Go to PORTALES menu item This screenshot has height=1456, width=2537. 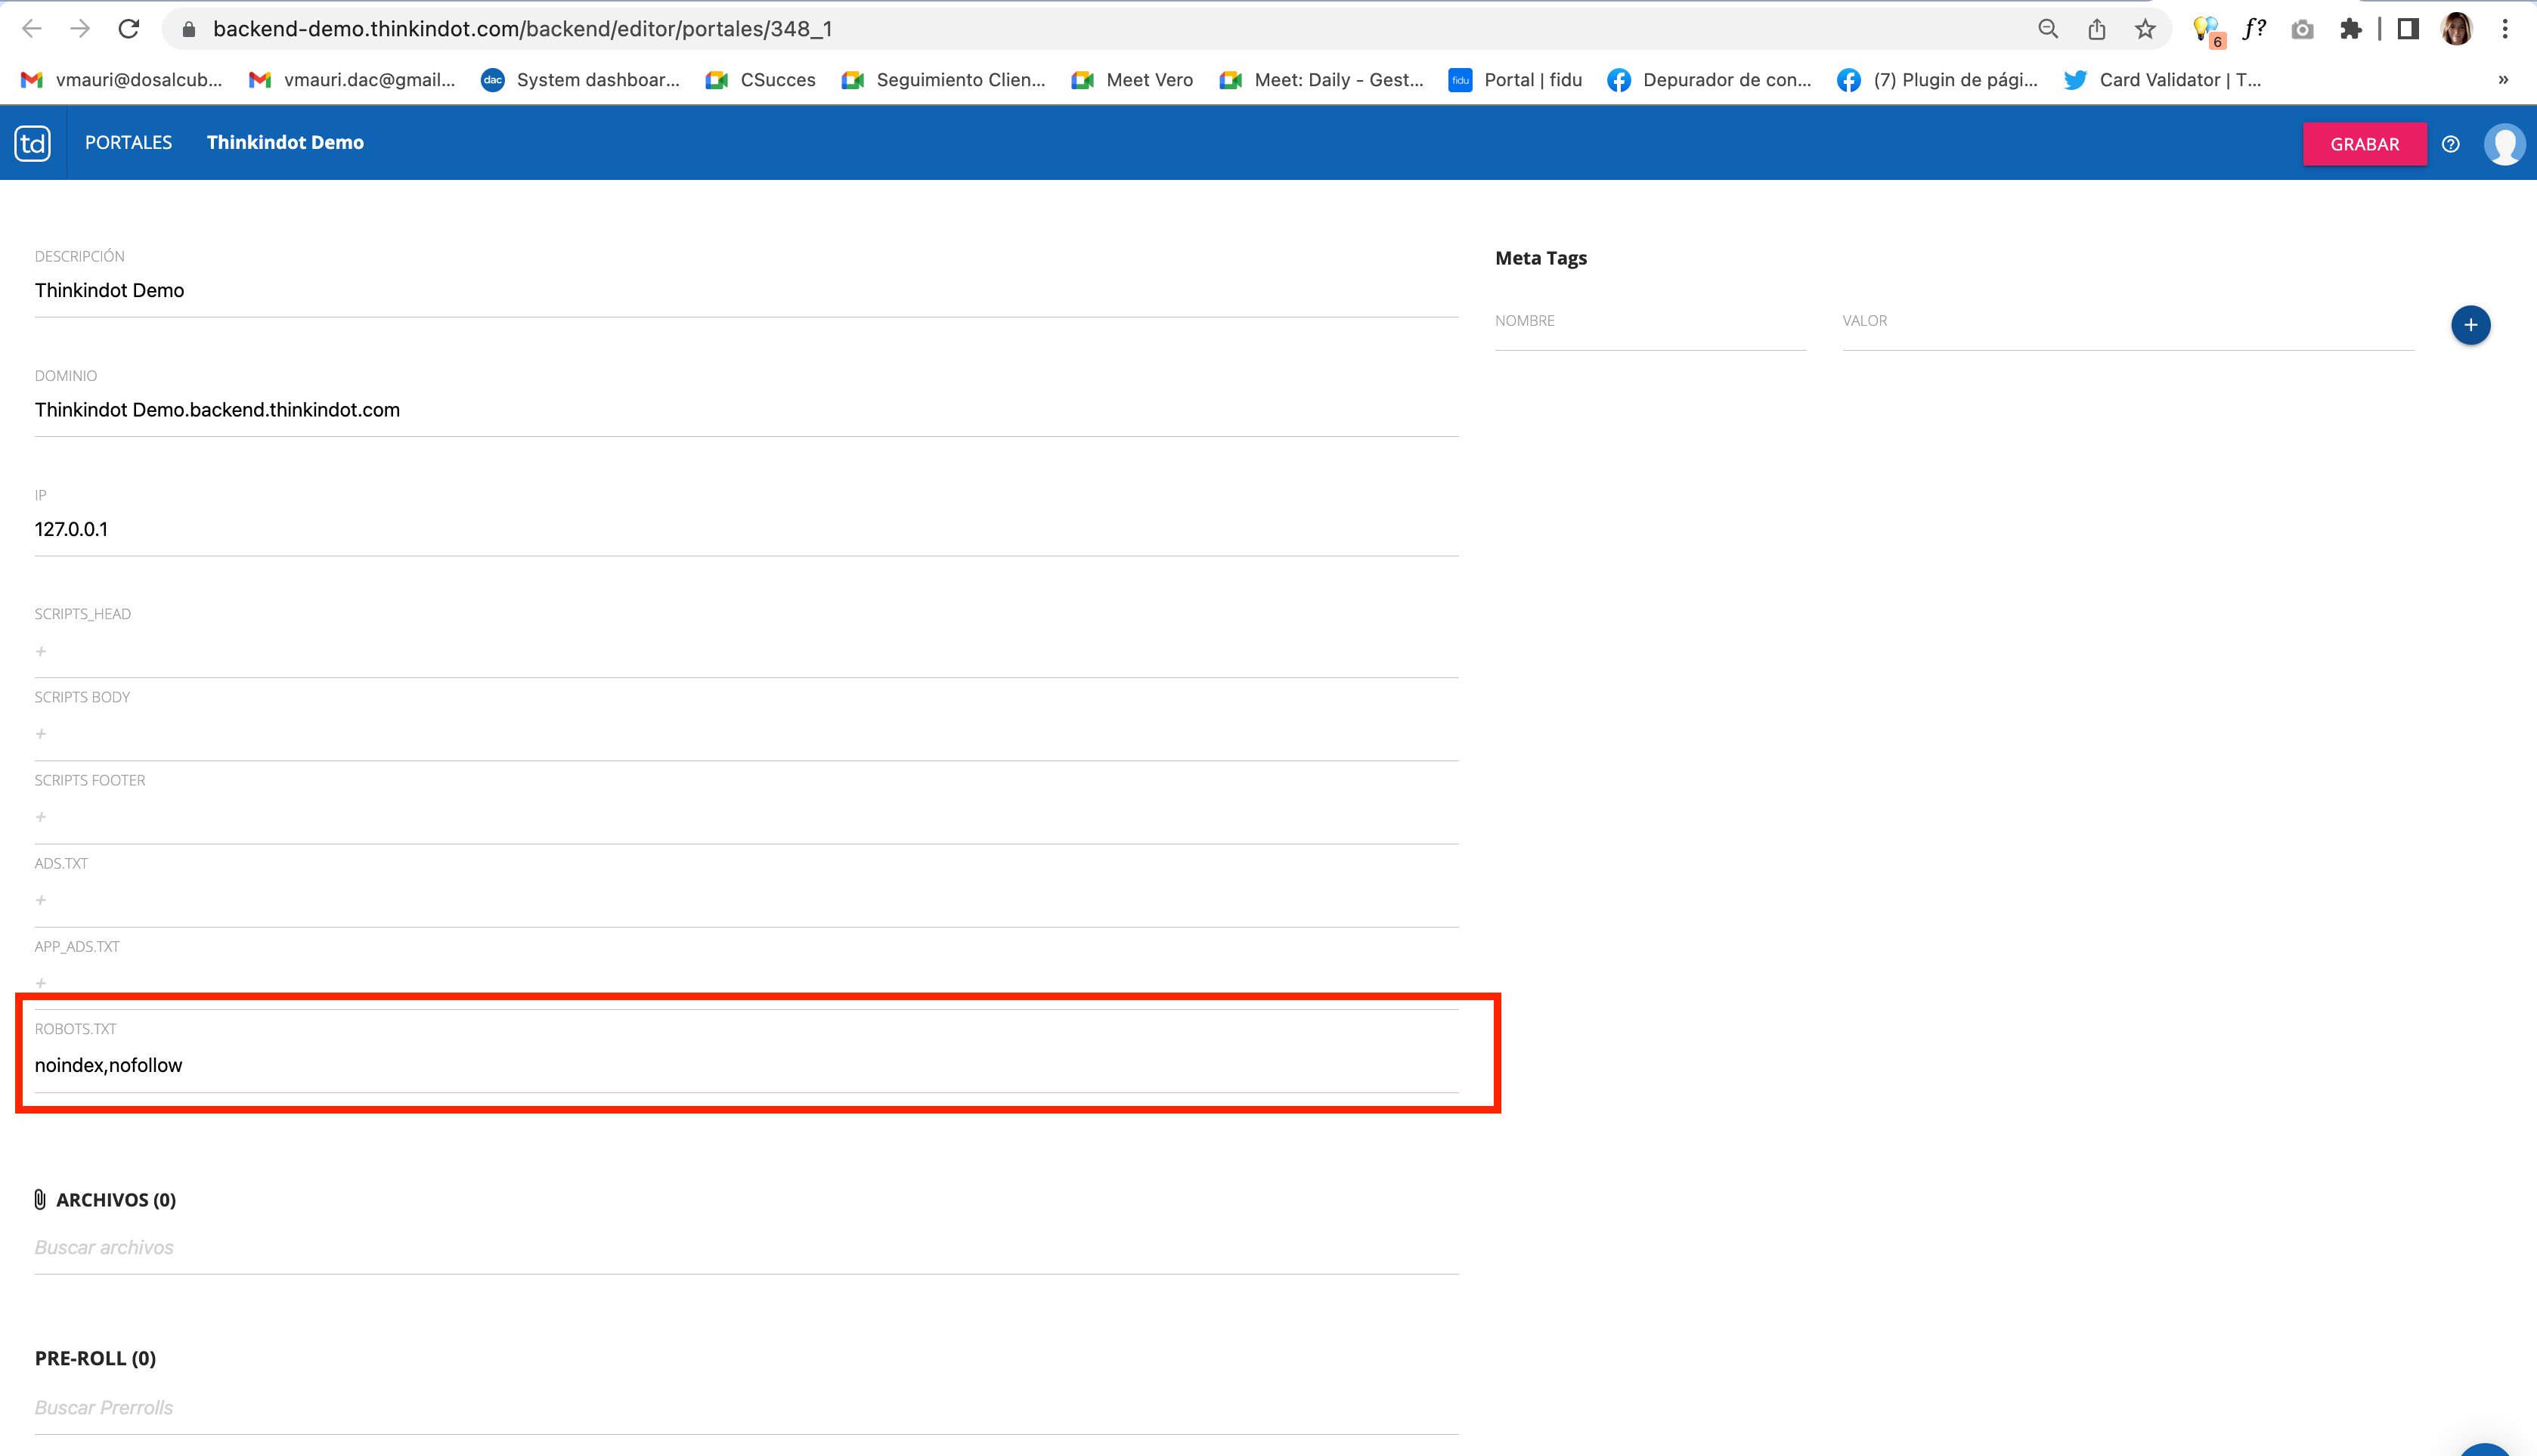128,142
